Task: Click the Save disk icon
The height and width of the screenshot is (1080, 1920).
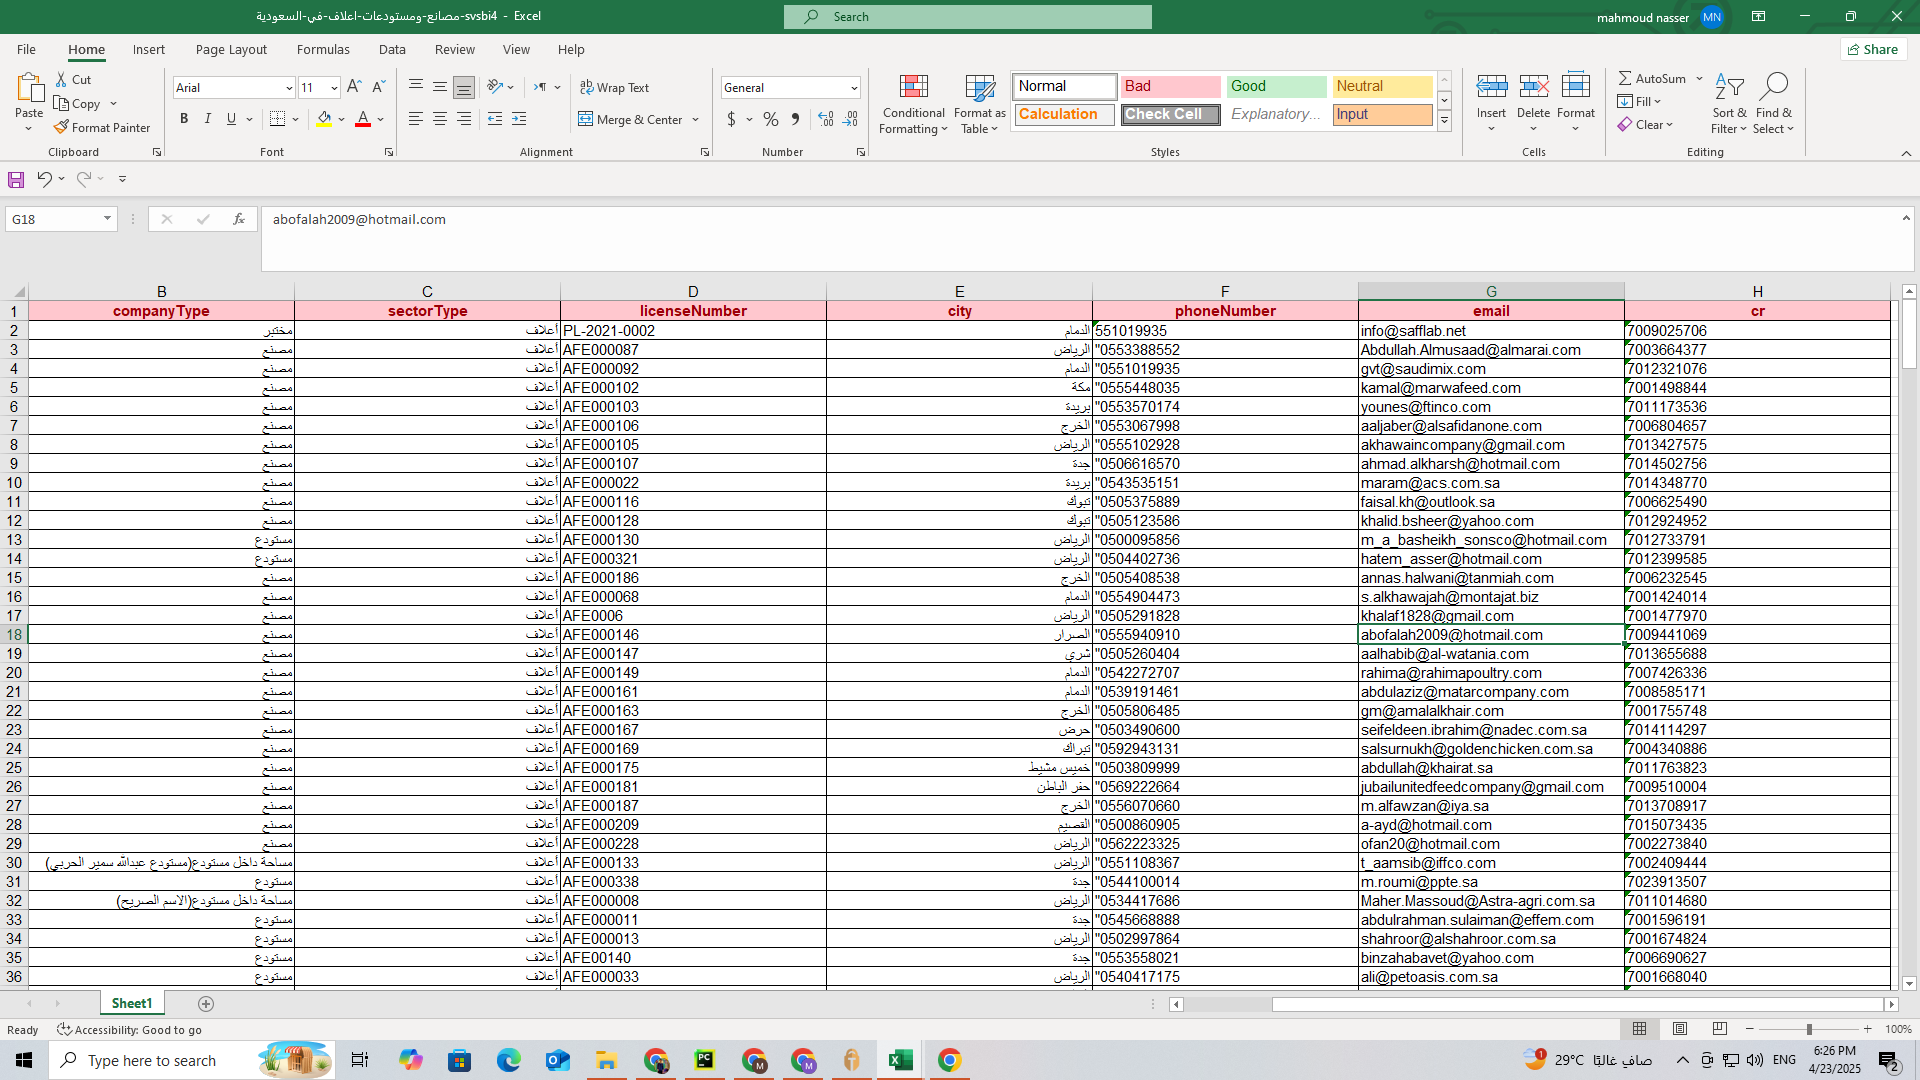Action: pos(16,179)
